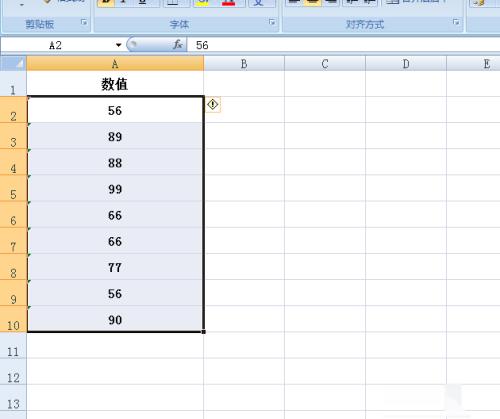
Task: Select cell A9 containing 56
Action: coord(115,293)
